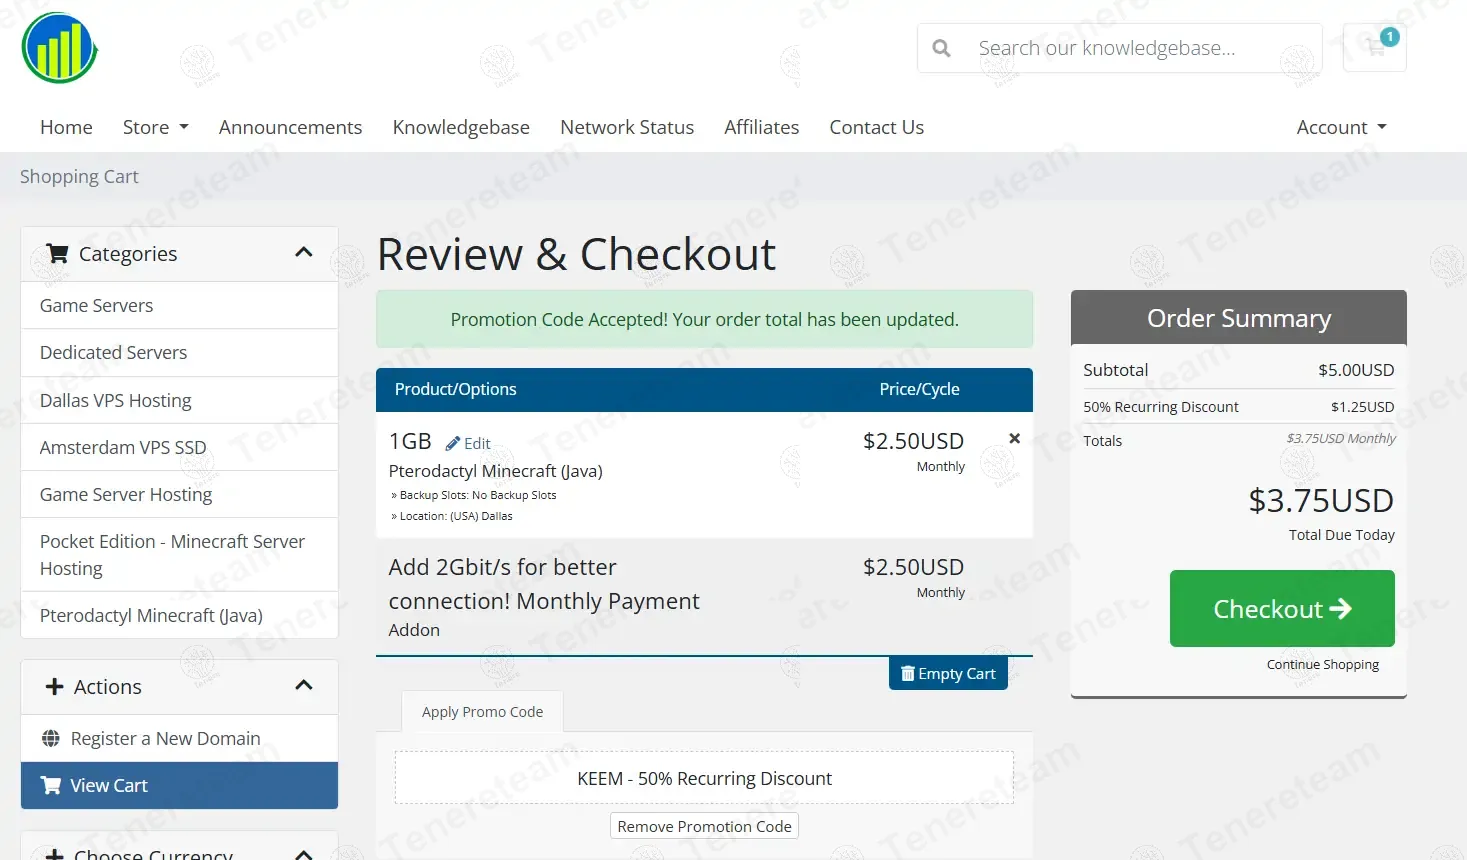Click Remove Promotion Code button
The height and width of the screenshot is (860, 1467).
[704, 827]
